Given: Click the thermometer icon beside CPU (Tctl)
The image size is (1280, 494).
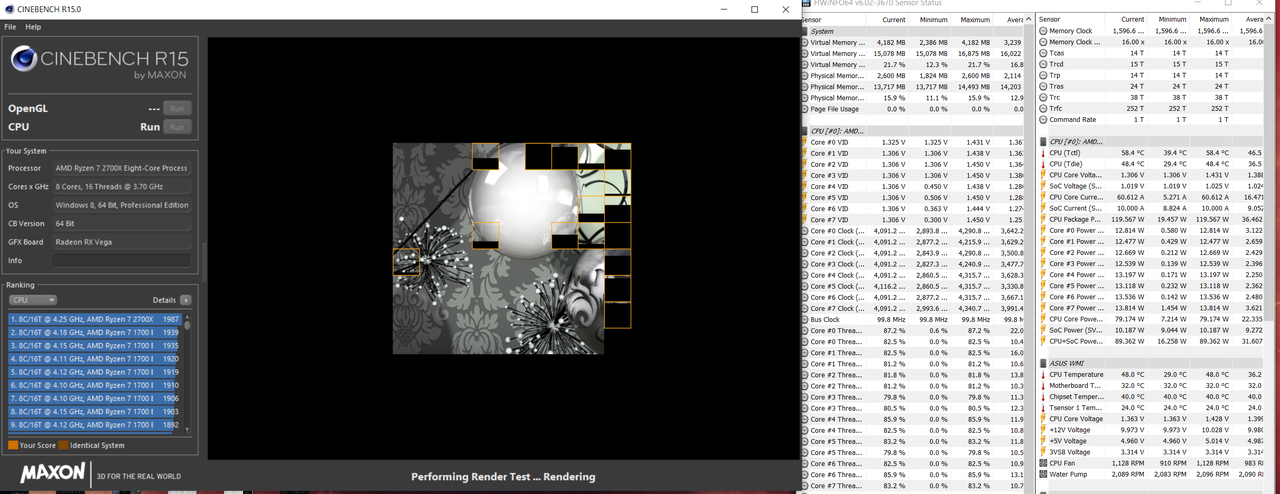Looking at the screenshot, I should 1043,153.
